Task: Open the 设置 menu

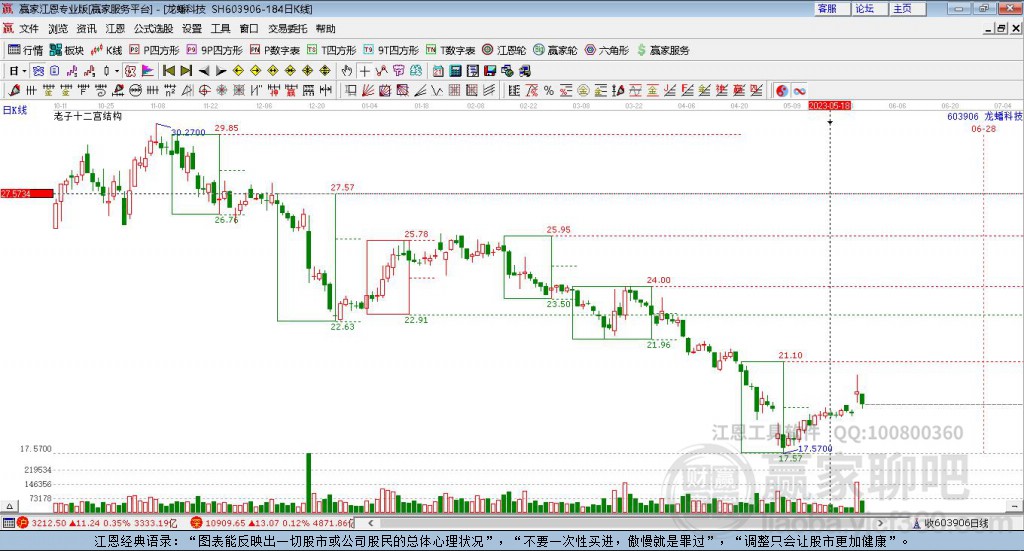Action: point(192,29)
